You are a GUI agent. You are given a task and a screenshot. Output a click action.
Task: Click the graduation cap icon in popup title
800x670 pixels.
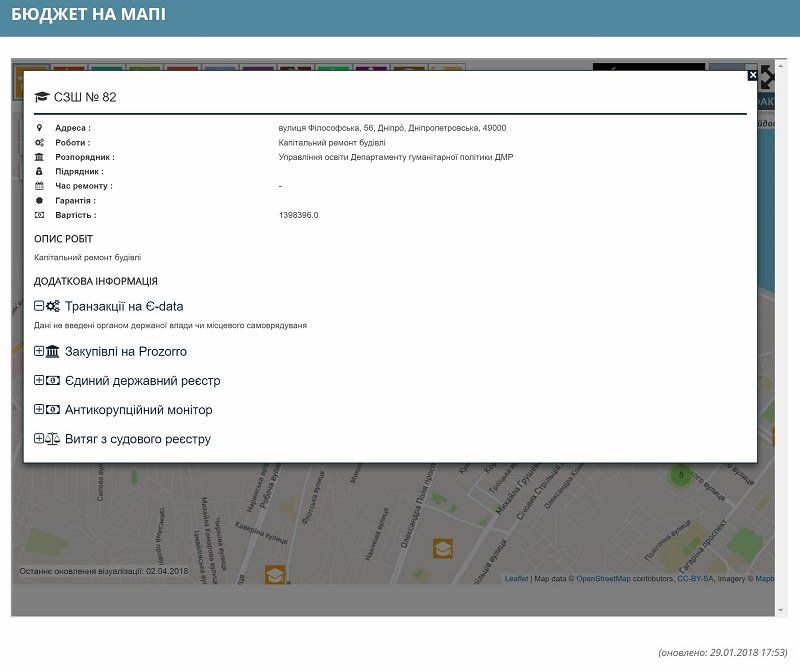point(41,97)
